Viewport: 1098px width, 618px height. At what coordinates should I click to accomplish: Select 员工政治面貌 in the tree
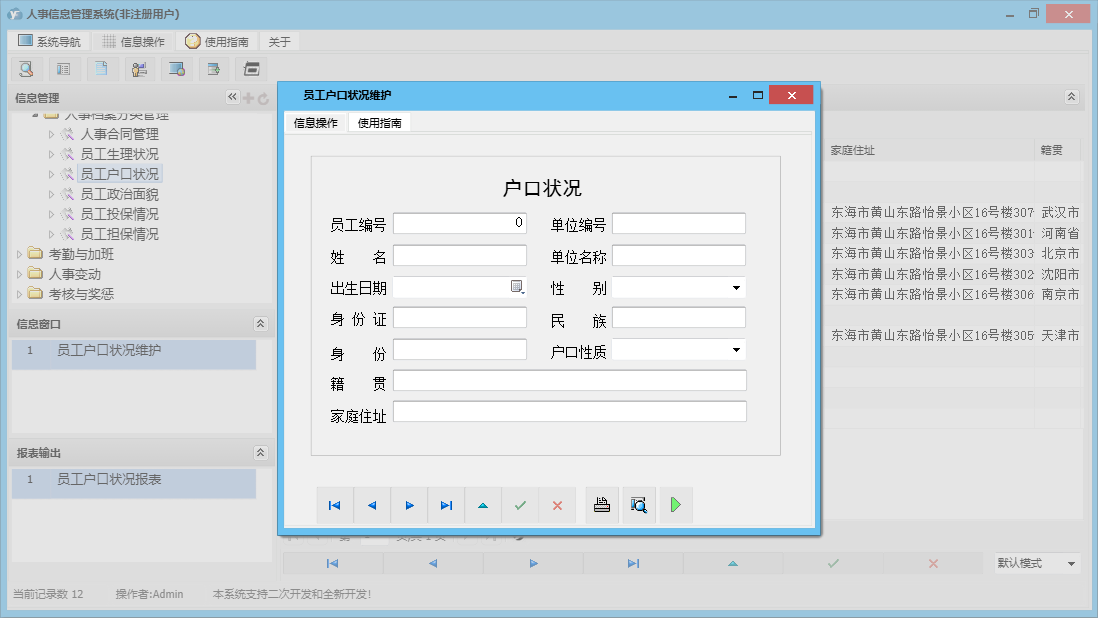point(119,194)
